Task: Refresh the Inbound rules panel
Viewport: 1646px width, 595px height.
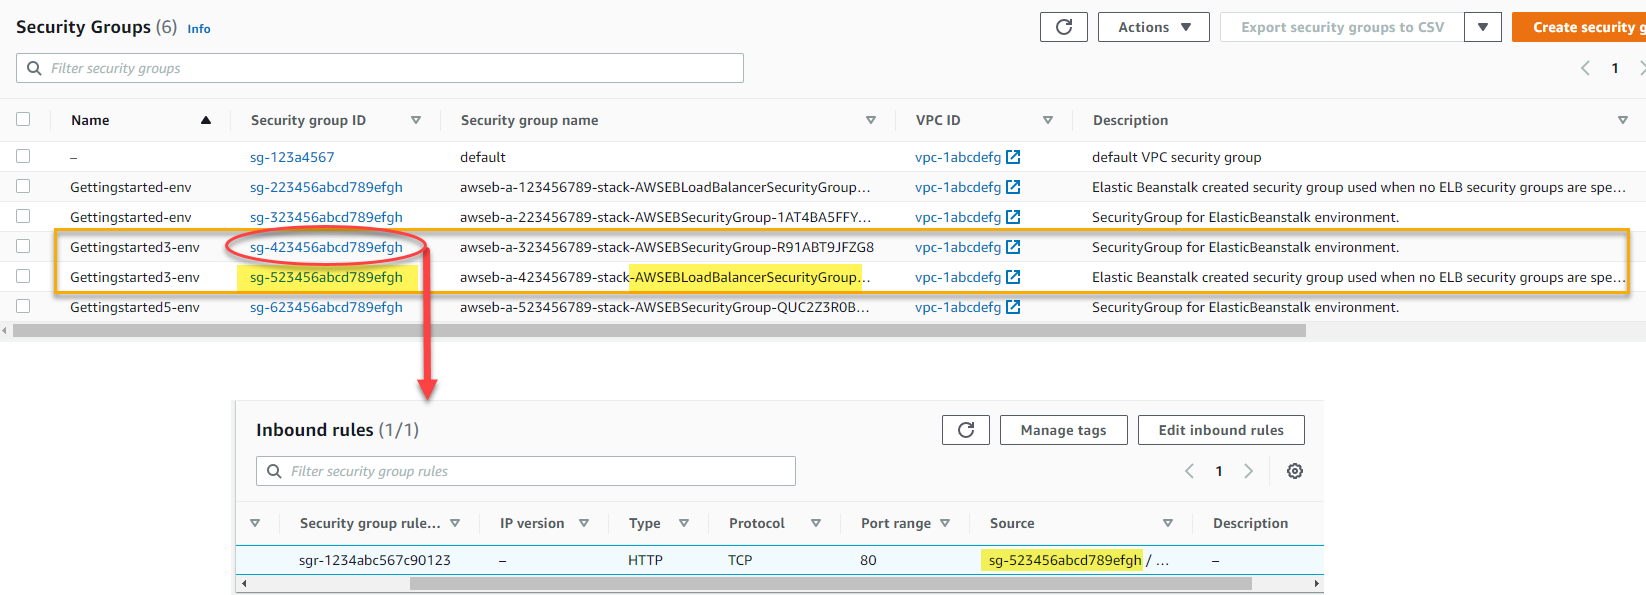Action: (965, 430)
